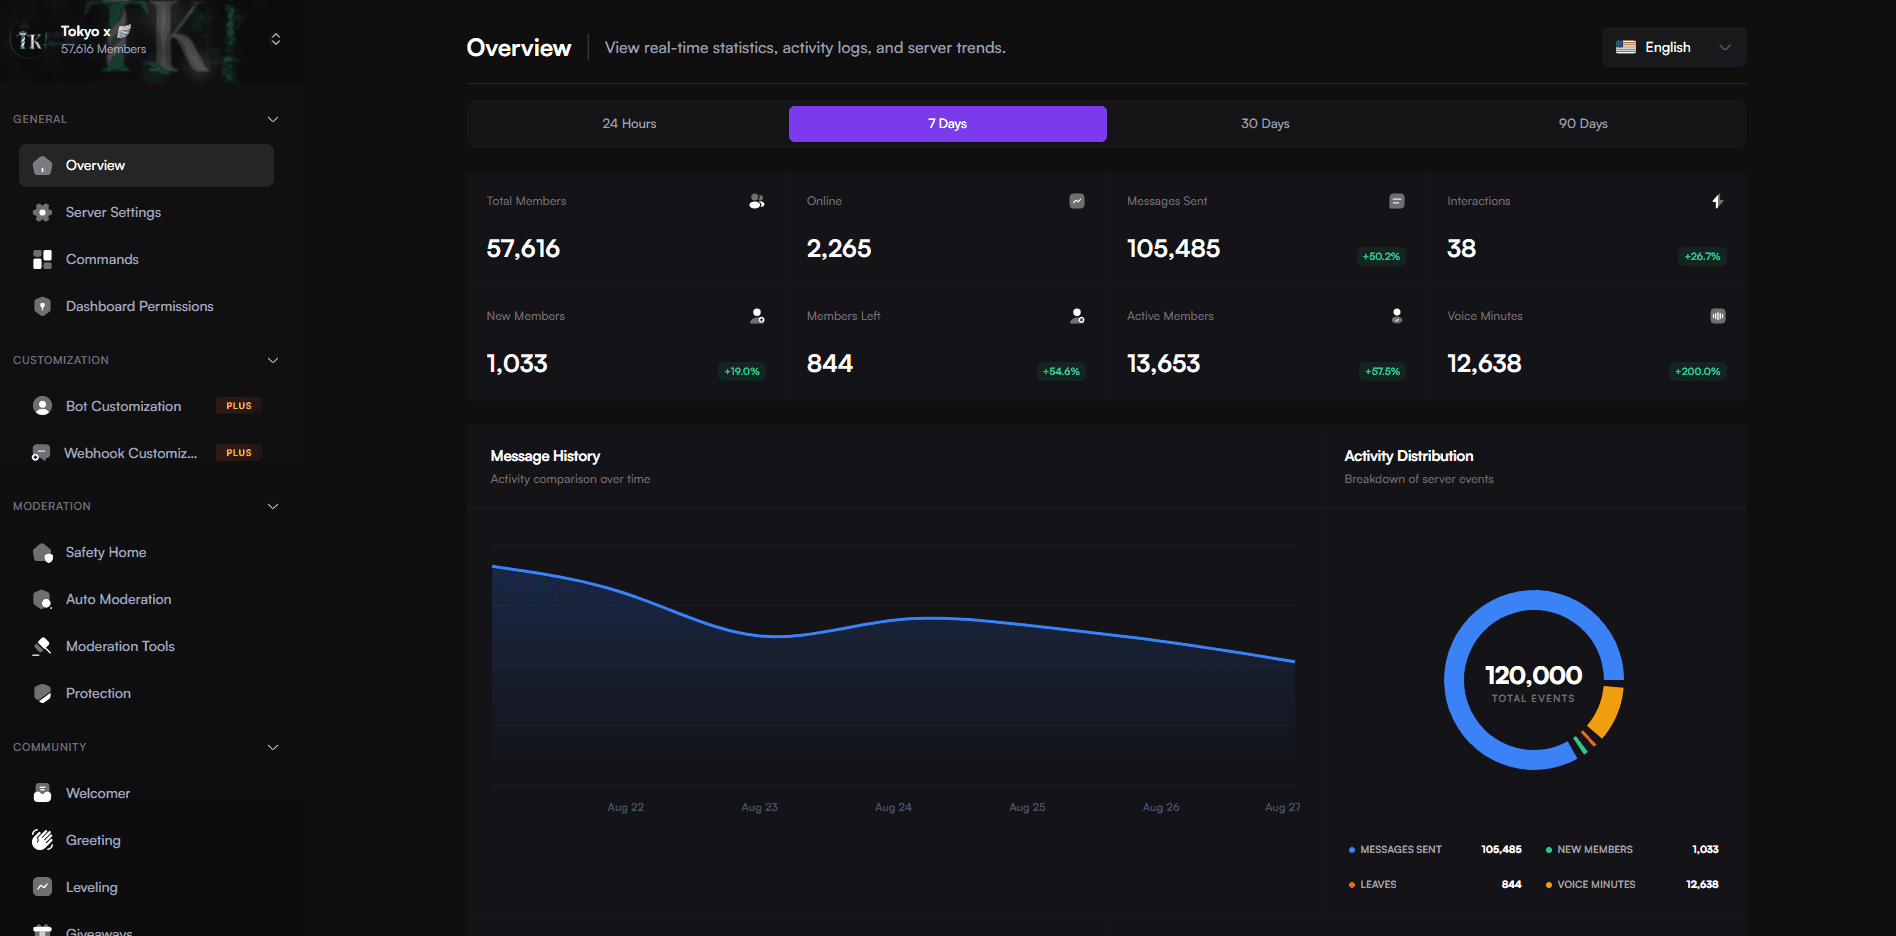This screenshot has height=936, width=1896.
Task: Click the New Members card icon
Action: point(757,316)
